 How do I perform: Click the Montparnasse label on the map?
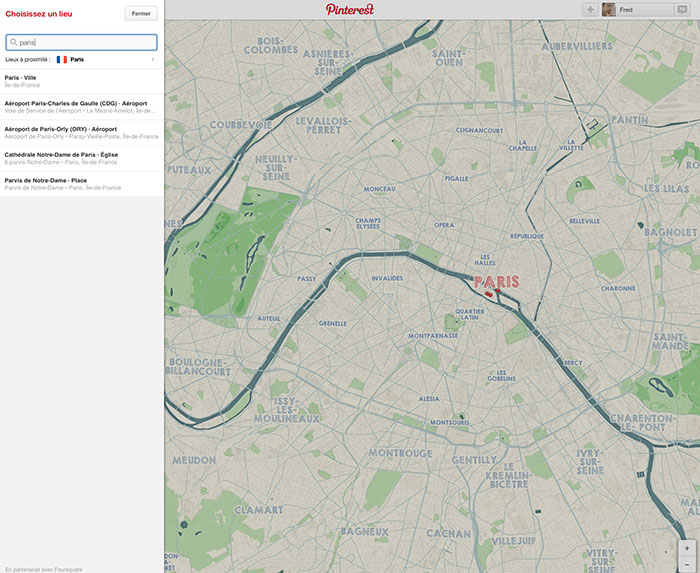point(433,335)
